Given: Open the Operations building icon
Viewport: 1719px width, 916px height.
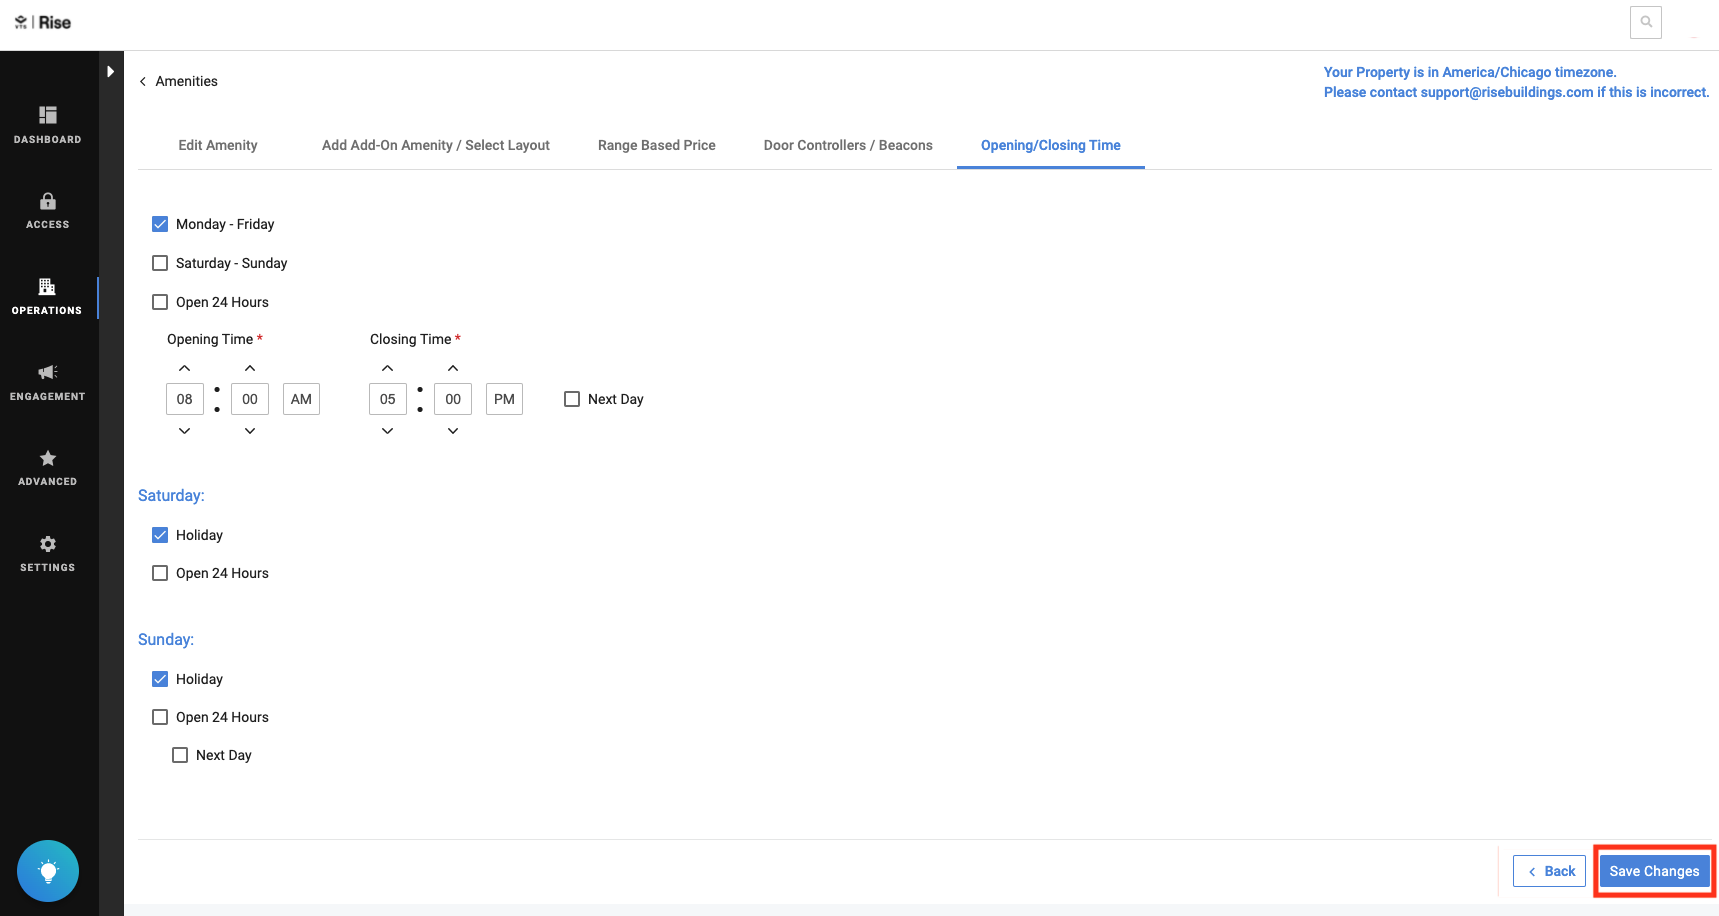Looking at the screenshot, I should [x=47, y=287].
